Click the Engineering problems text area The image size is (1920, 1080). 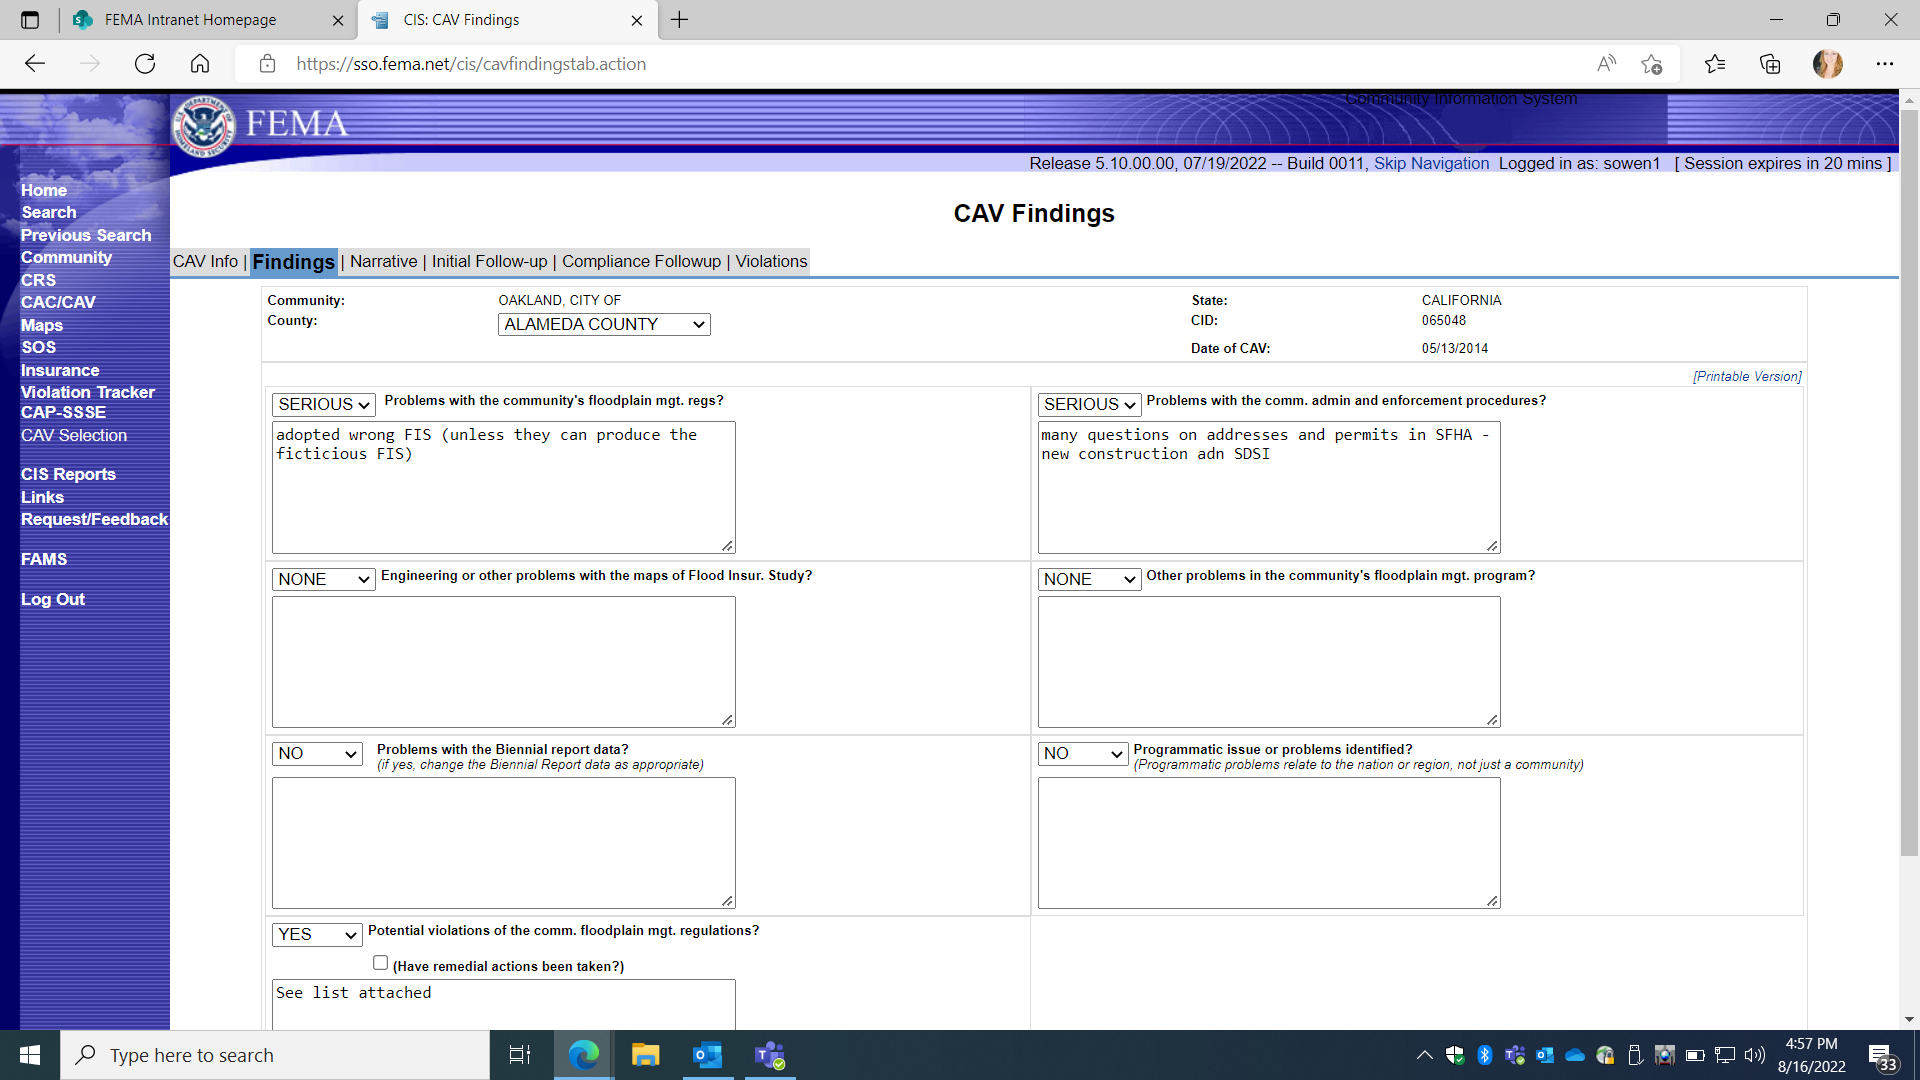[x=503, y=661]
